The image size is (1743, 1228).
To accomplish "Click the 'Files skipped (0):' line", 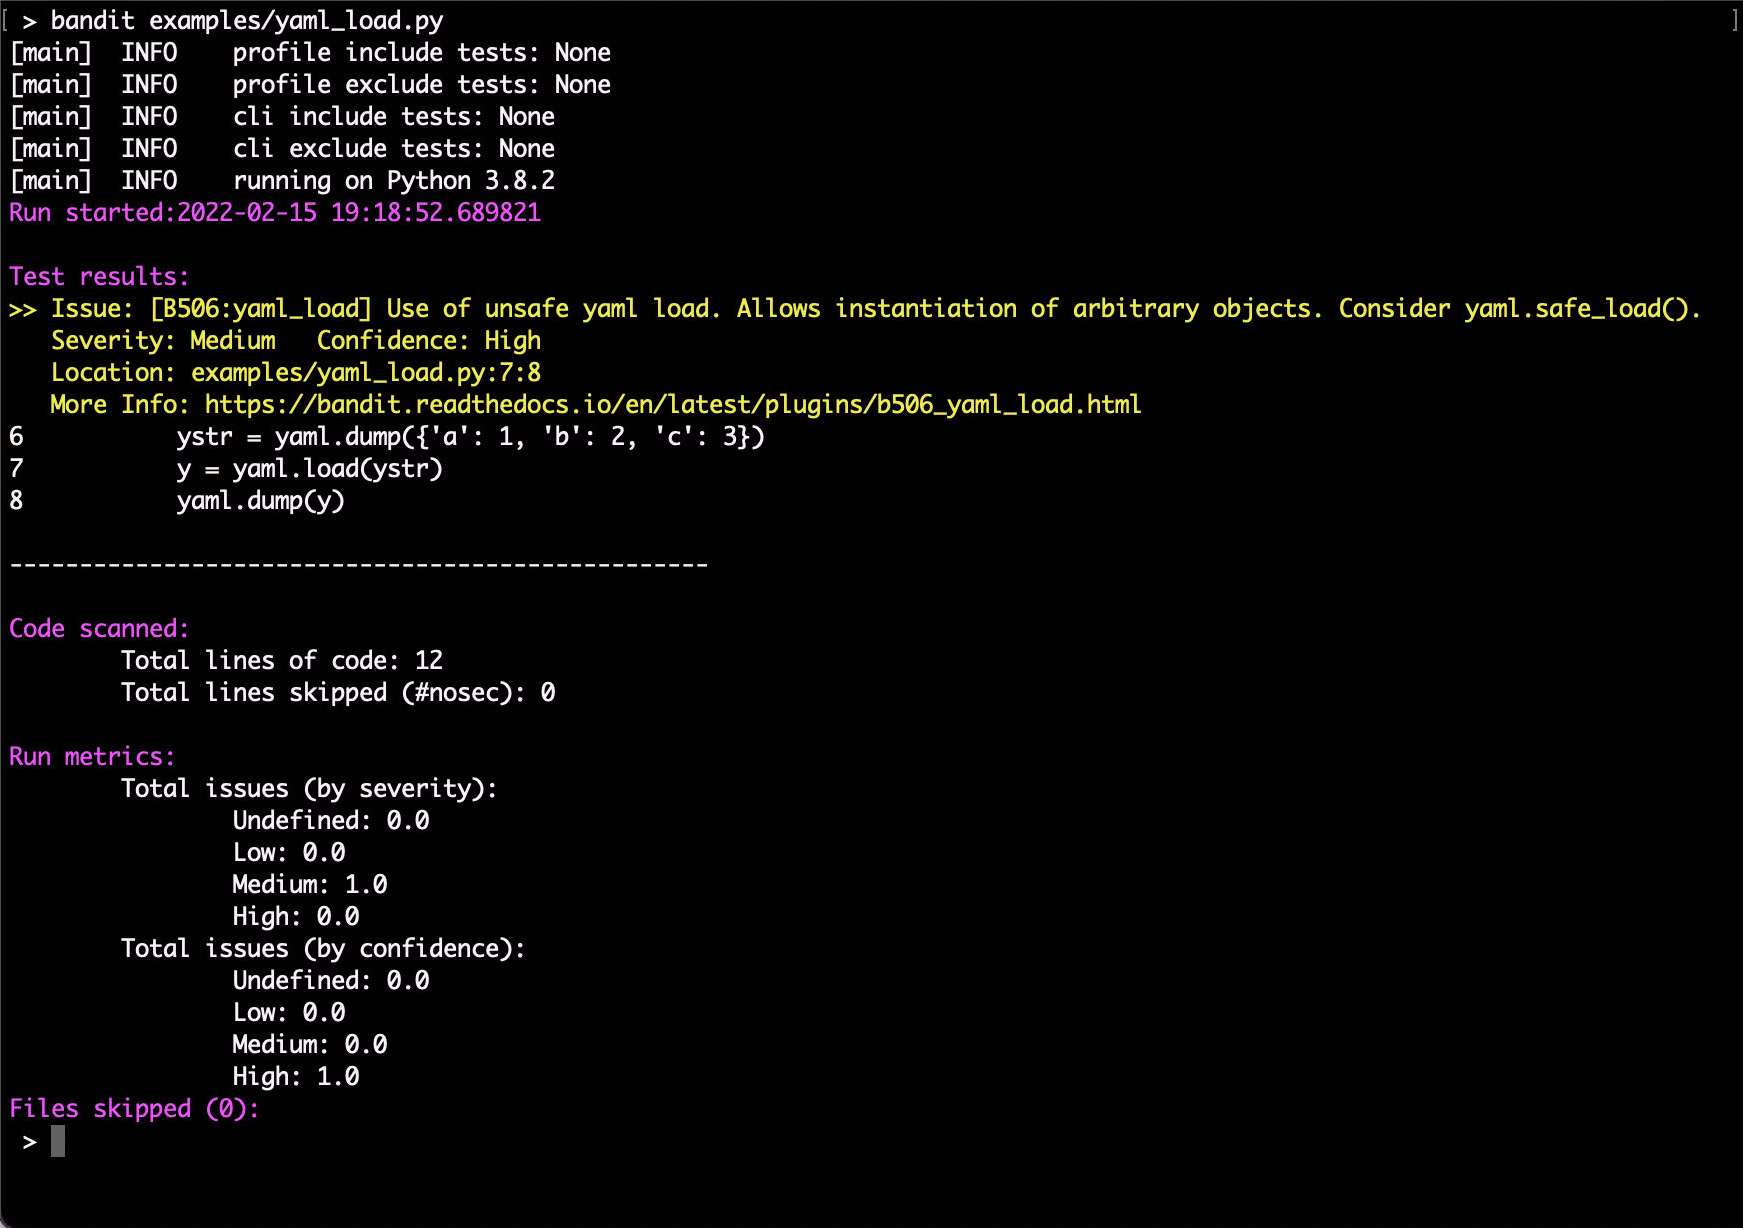I will (x=134, y=1109).
